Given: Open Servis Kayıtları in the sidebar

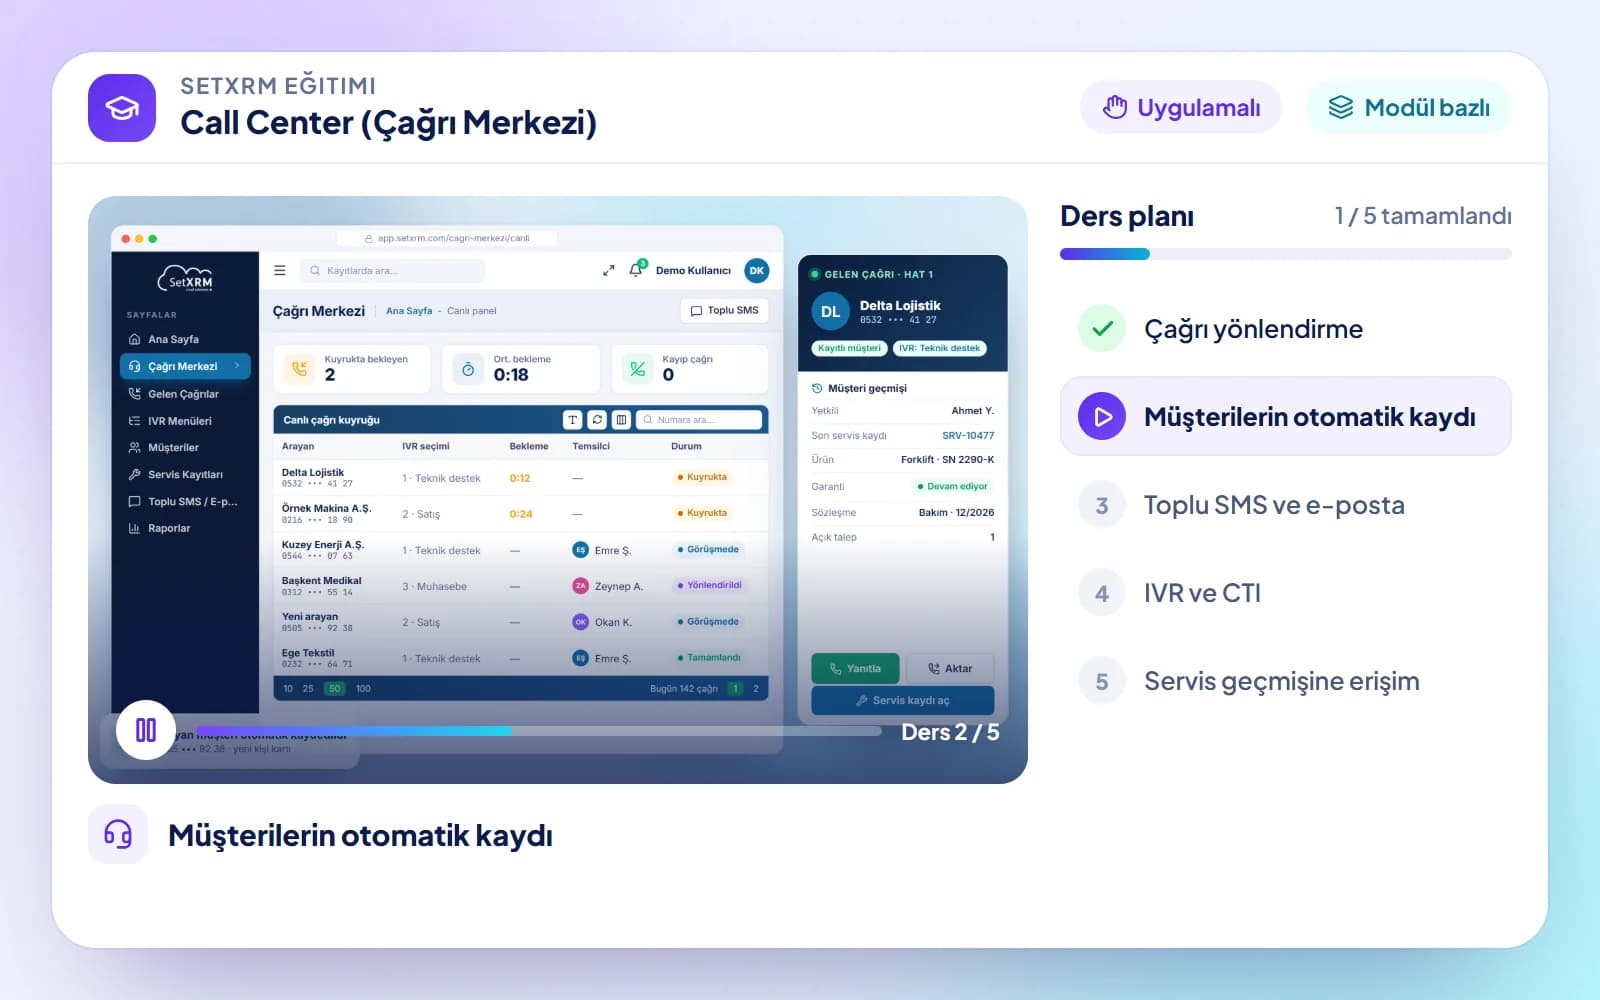Looking at the screenshot, I should 185,474.
